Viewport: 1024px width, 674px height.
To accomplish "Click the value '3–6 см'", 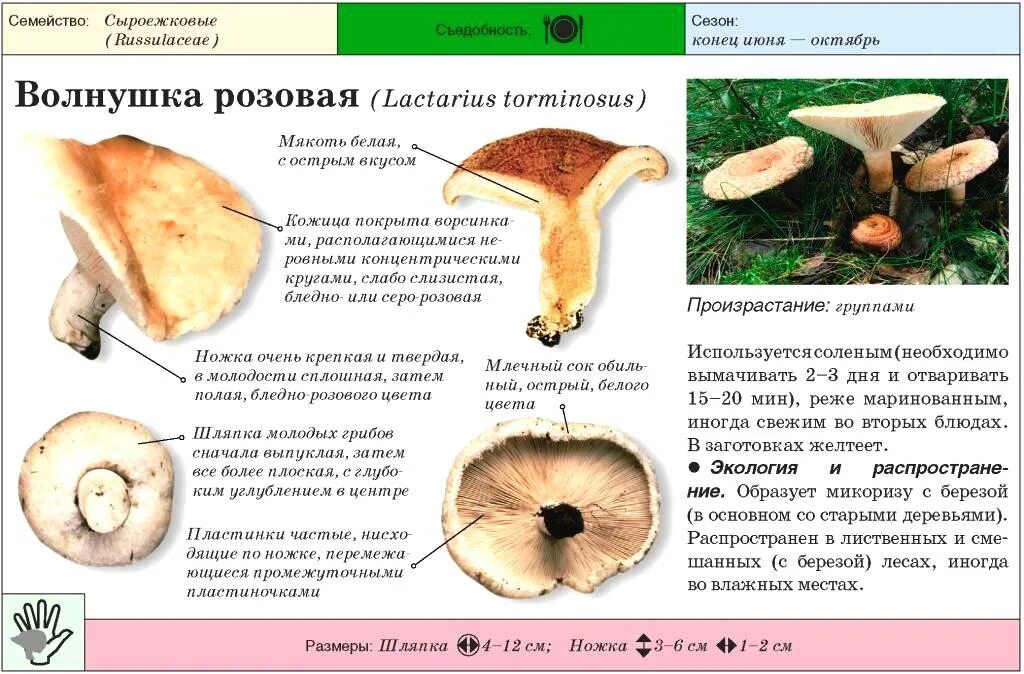I will tap(680, 646).
